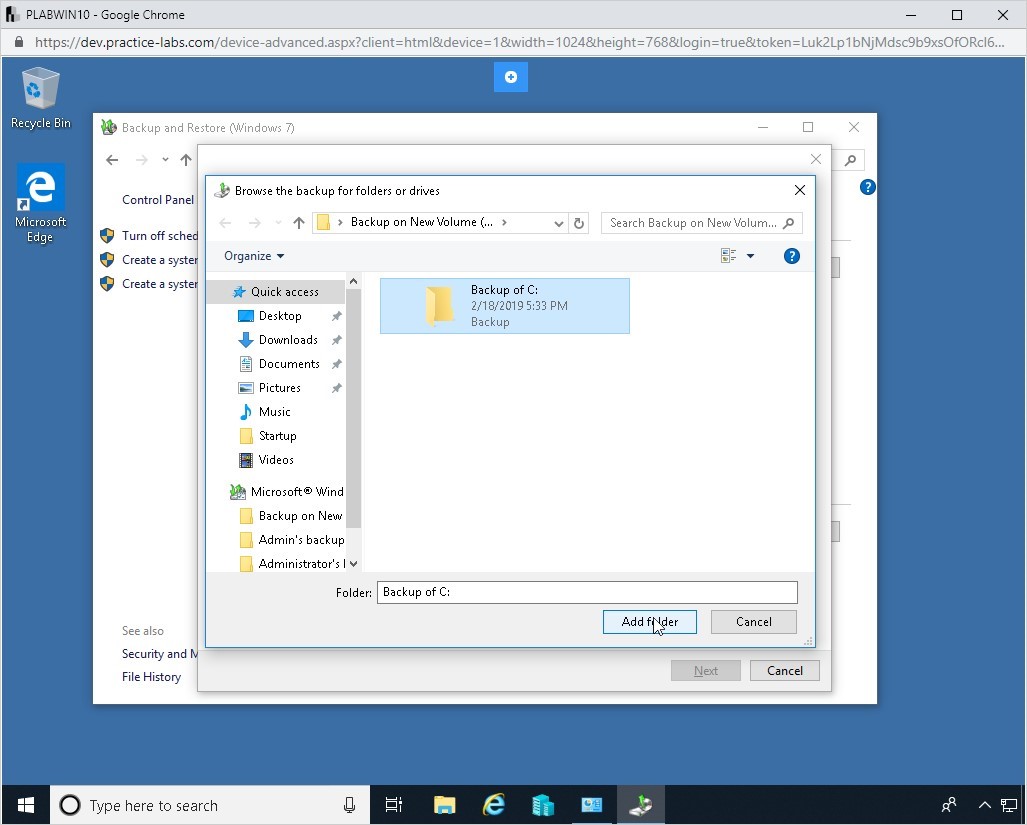This screenshot has width=1027, height=825.
Task: Click the pin icon beside Downloads
Action: (x=336, y=340)
